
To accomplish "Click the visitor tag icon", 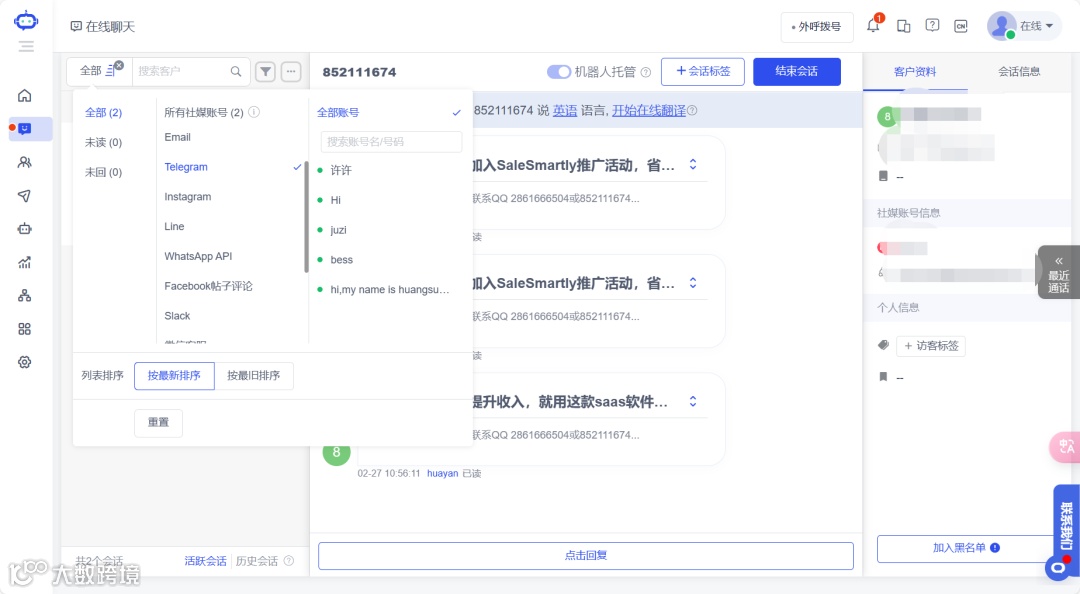I will [x=884, y=345].
